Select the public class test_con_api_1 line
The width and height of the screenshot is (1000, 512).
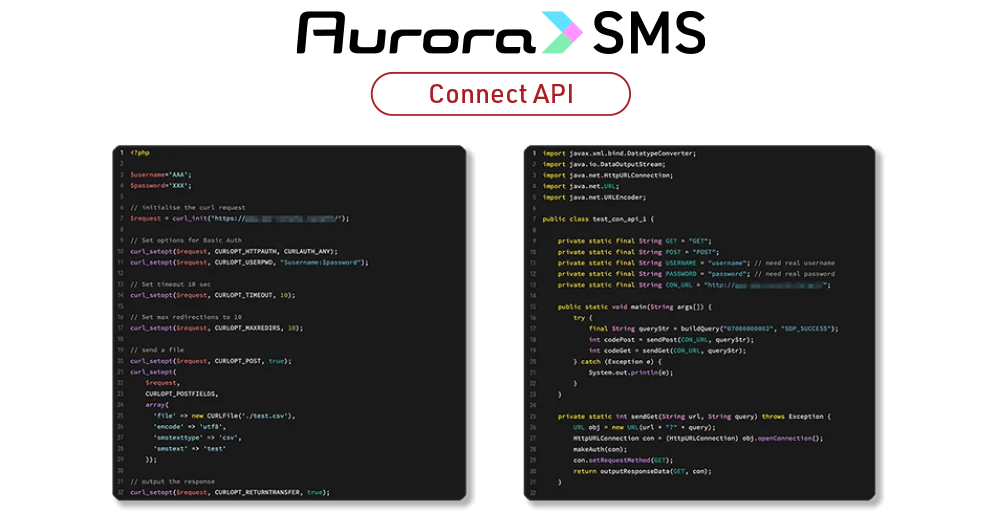(598, 219)
